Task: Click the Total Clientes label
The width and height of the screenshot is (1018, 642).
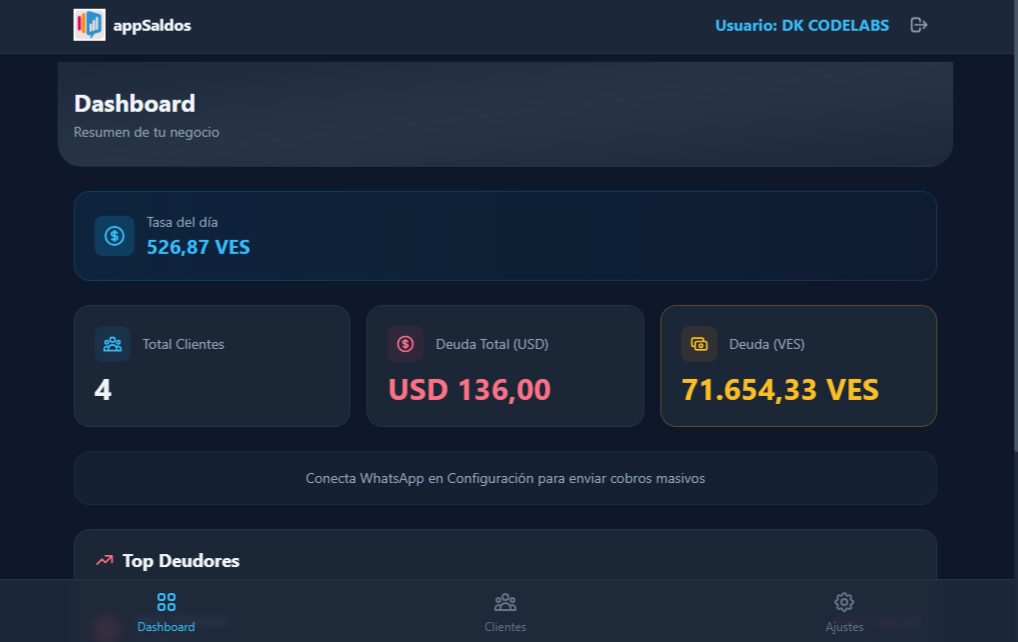Action: 183,344
